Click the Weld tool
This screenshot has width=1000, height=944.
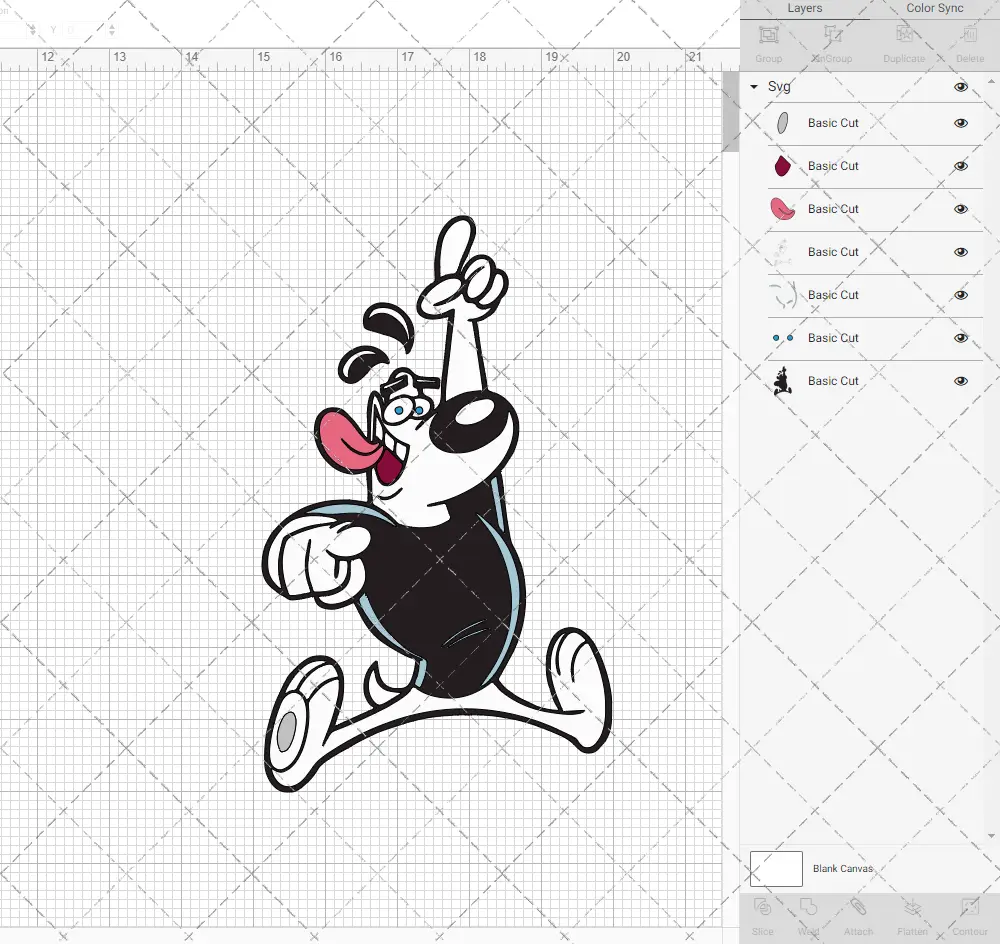pos(808,917)
